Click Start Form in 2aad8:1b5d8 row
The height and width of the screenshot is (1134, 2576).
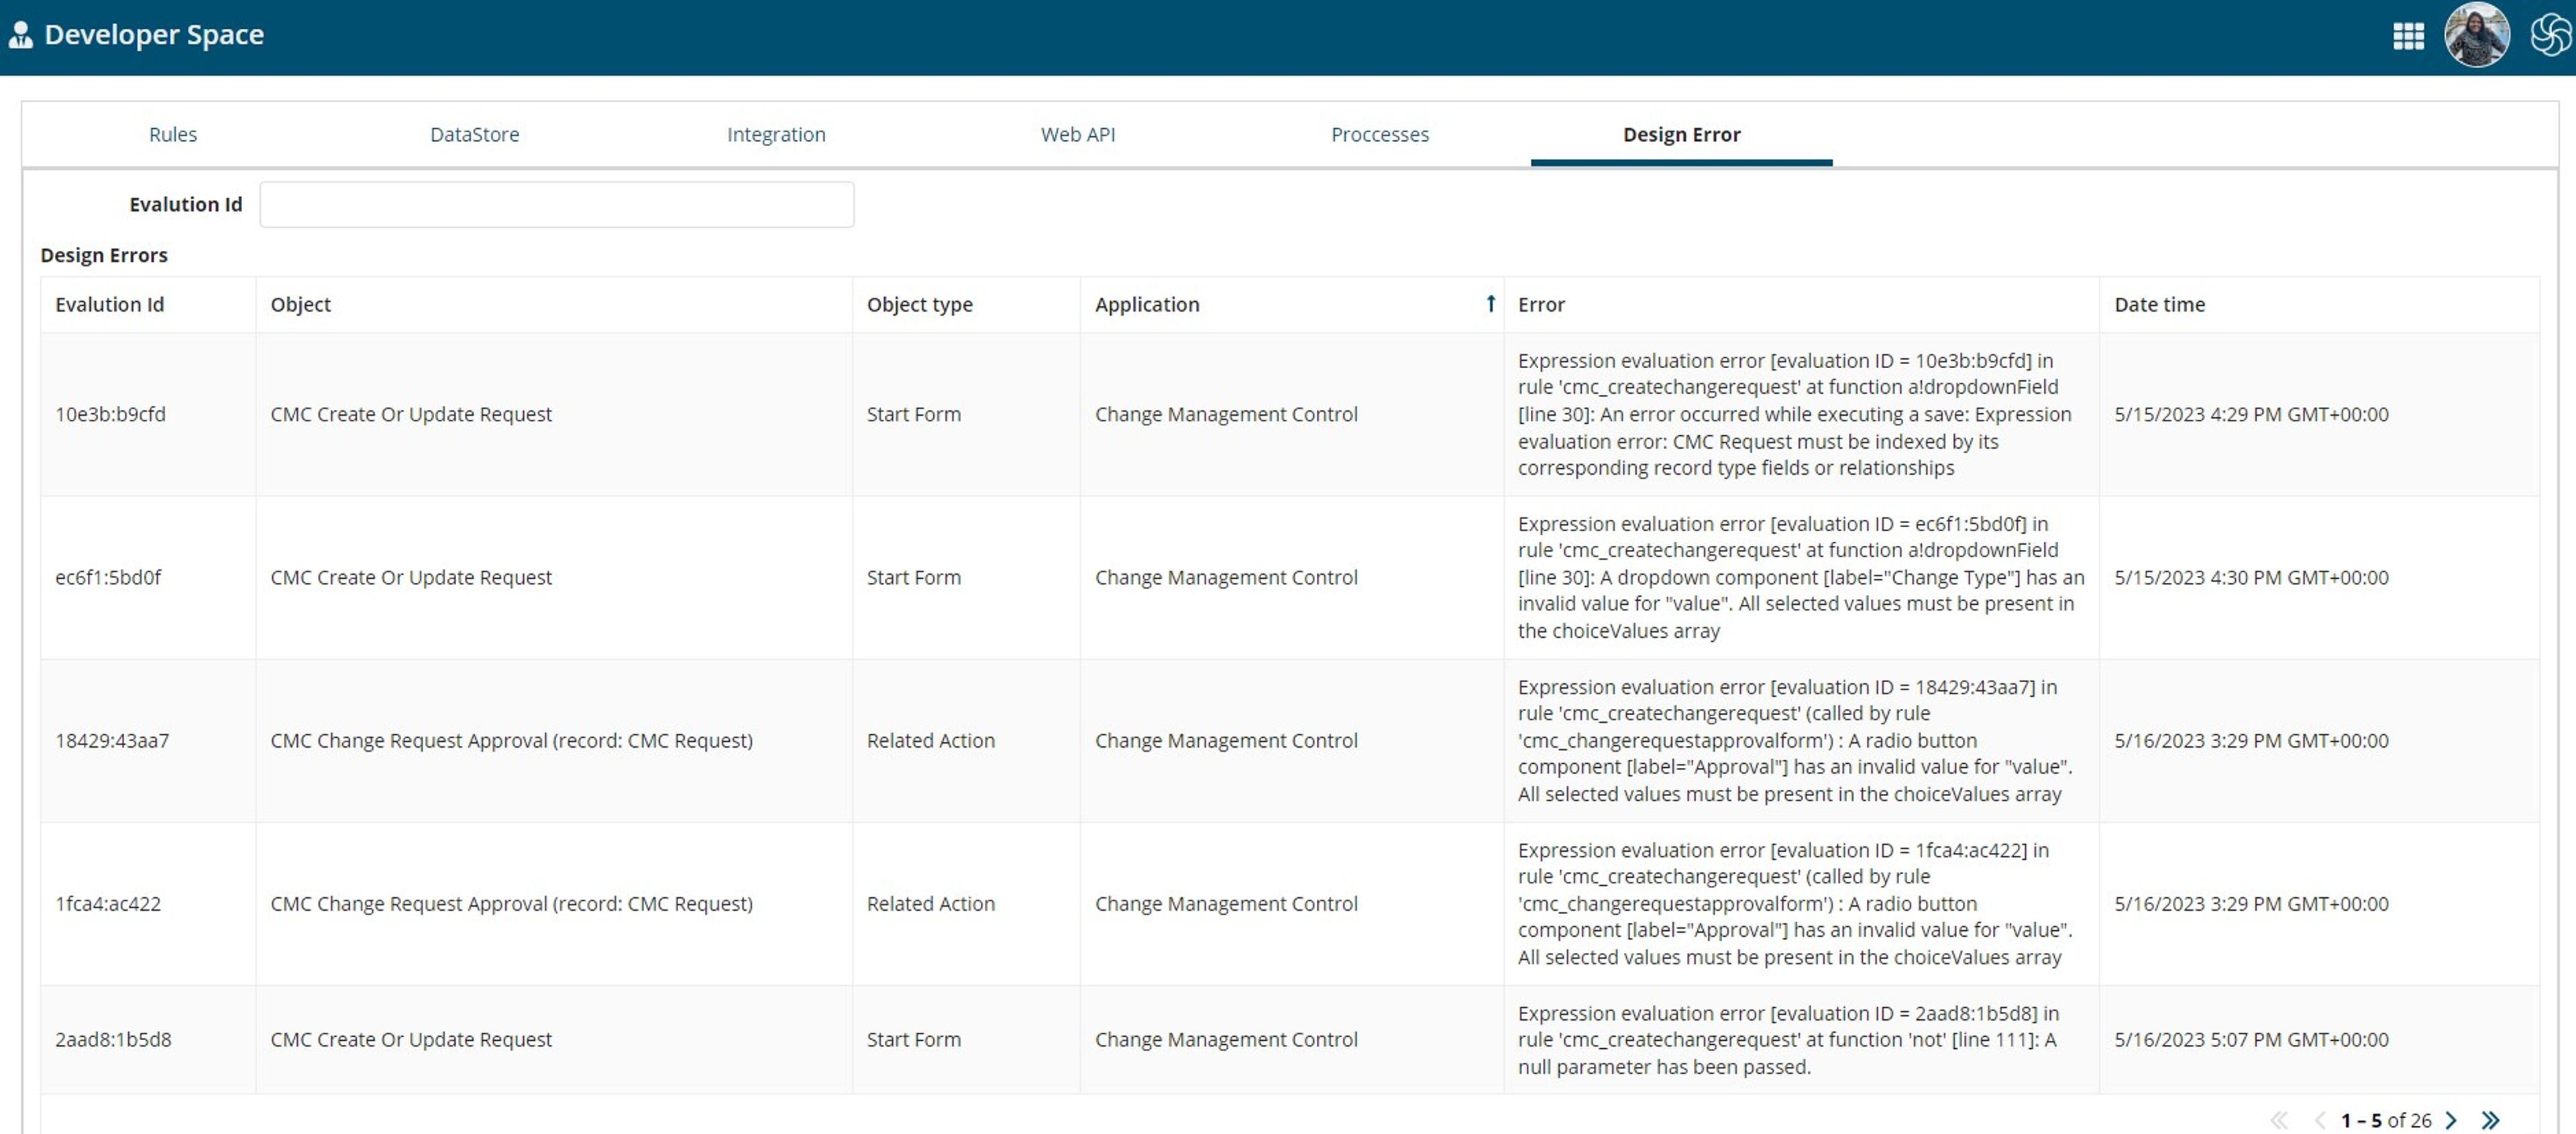[913, 1039]
